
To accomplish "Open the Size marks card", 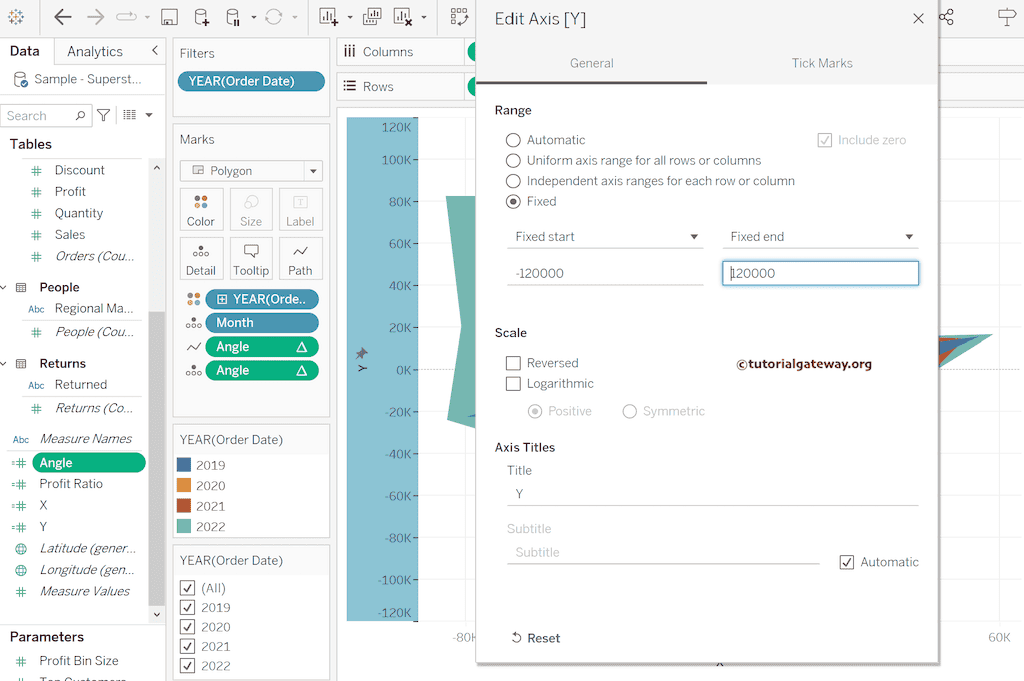I will [251, 210].
